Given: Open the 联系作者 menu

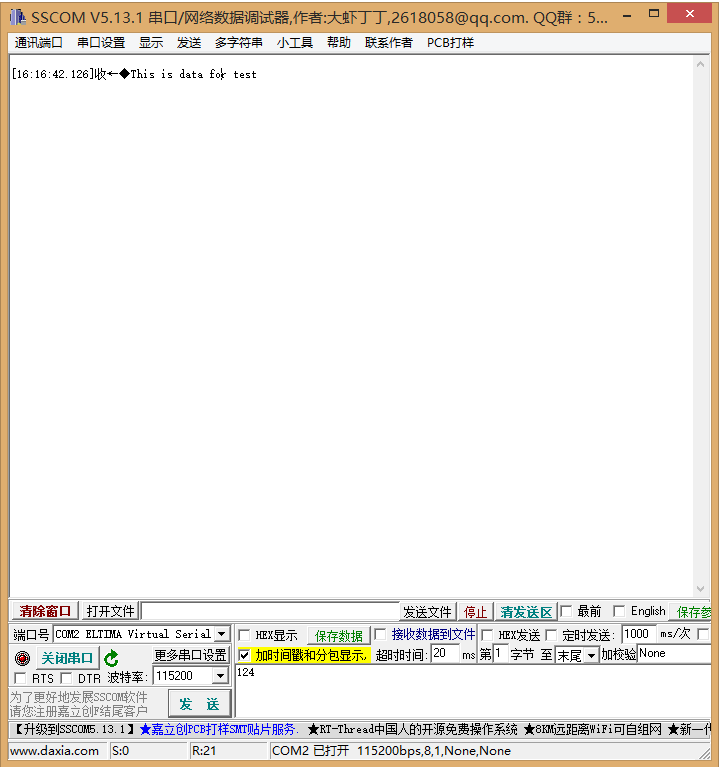Looking at the screenshot, I should coord(389,43).
